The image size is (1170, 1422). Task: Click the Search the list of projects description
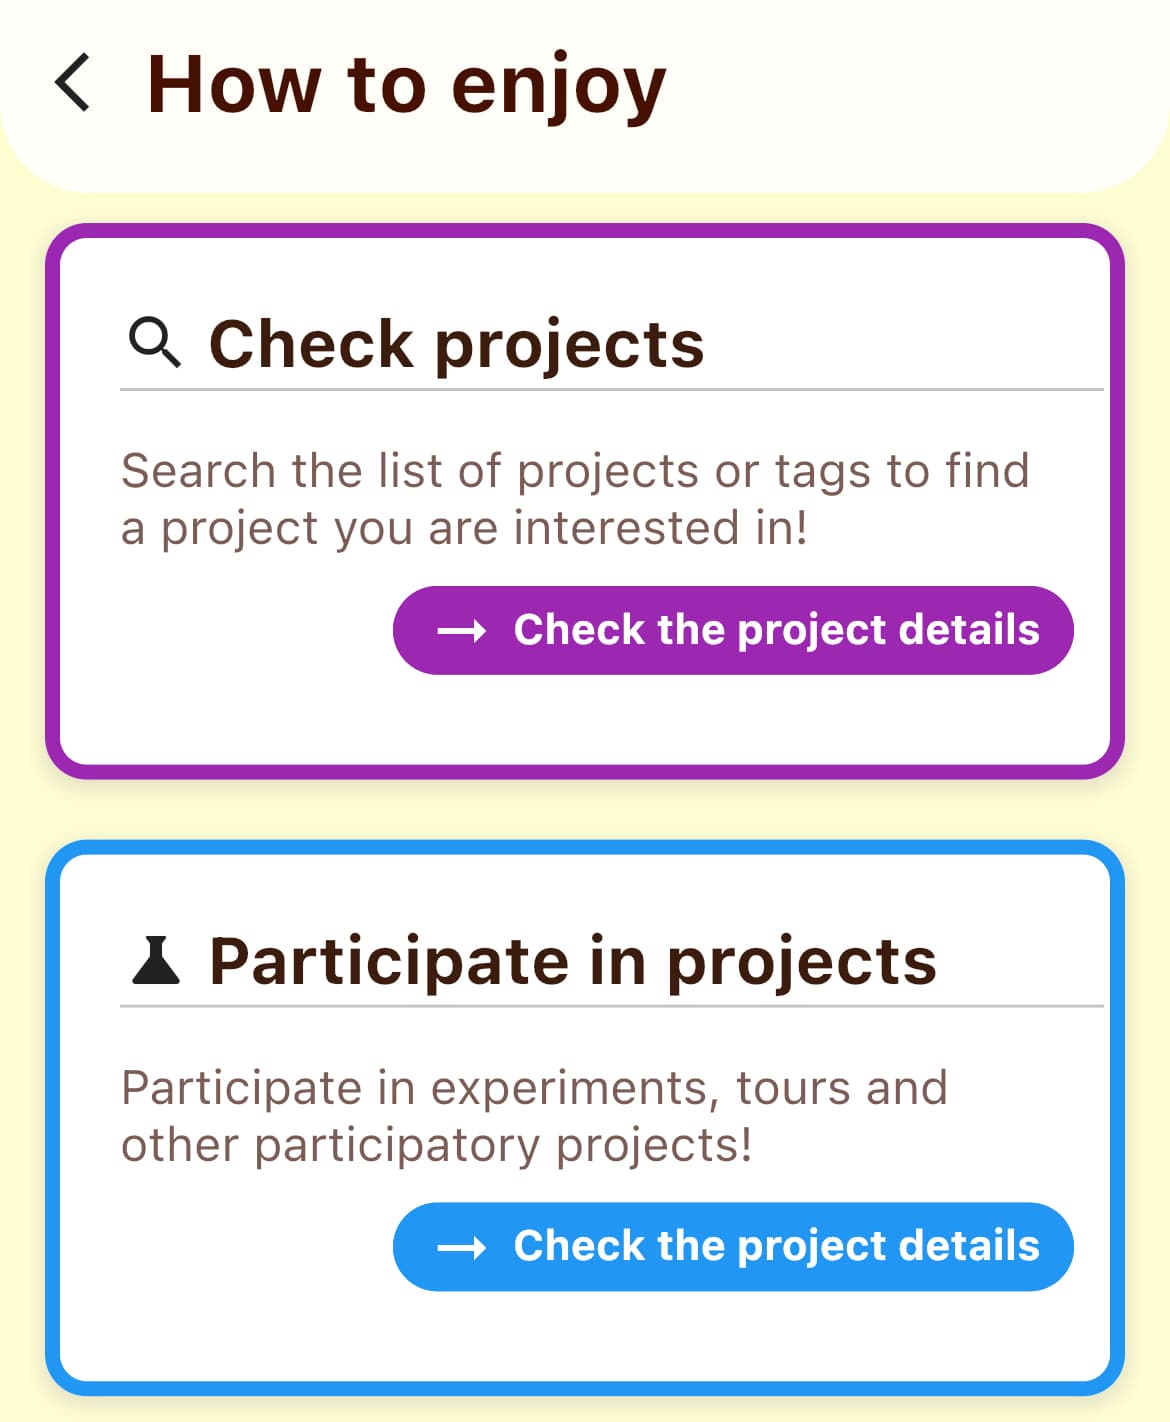click(575, 499)
